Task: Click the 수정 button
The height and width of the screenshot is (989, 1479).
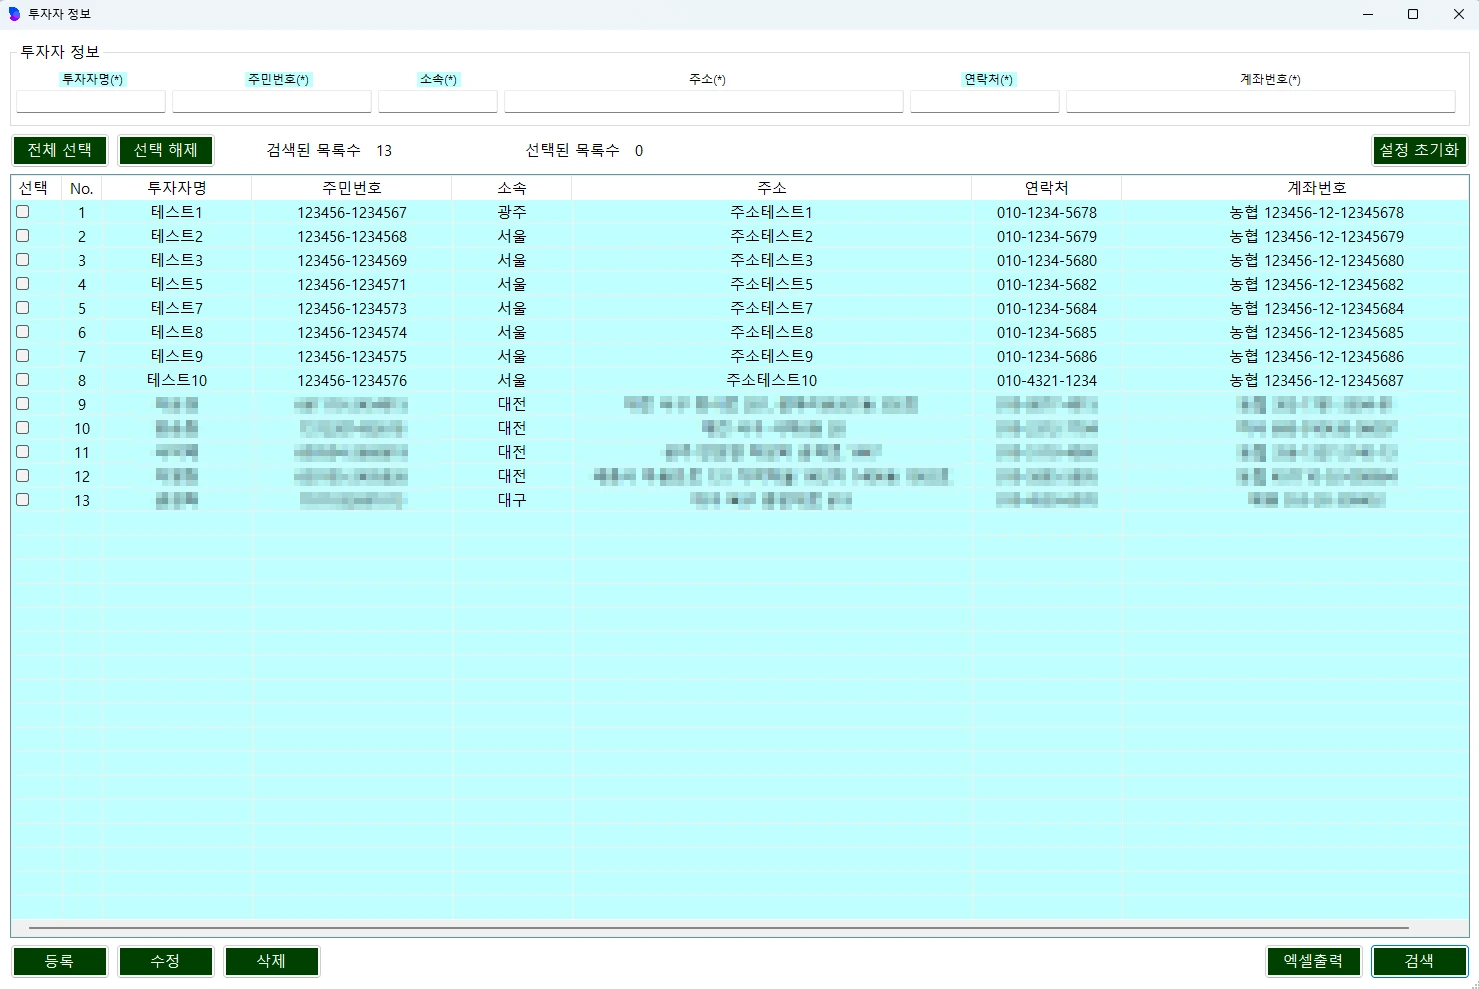Action: (x=166, y=961)
